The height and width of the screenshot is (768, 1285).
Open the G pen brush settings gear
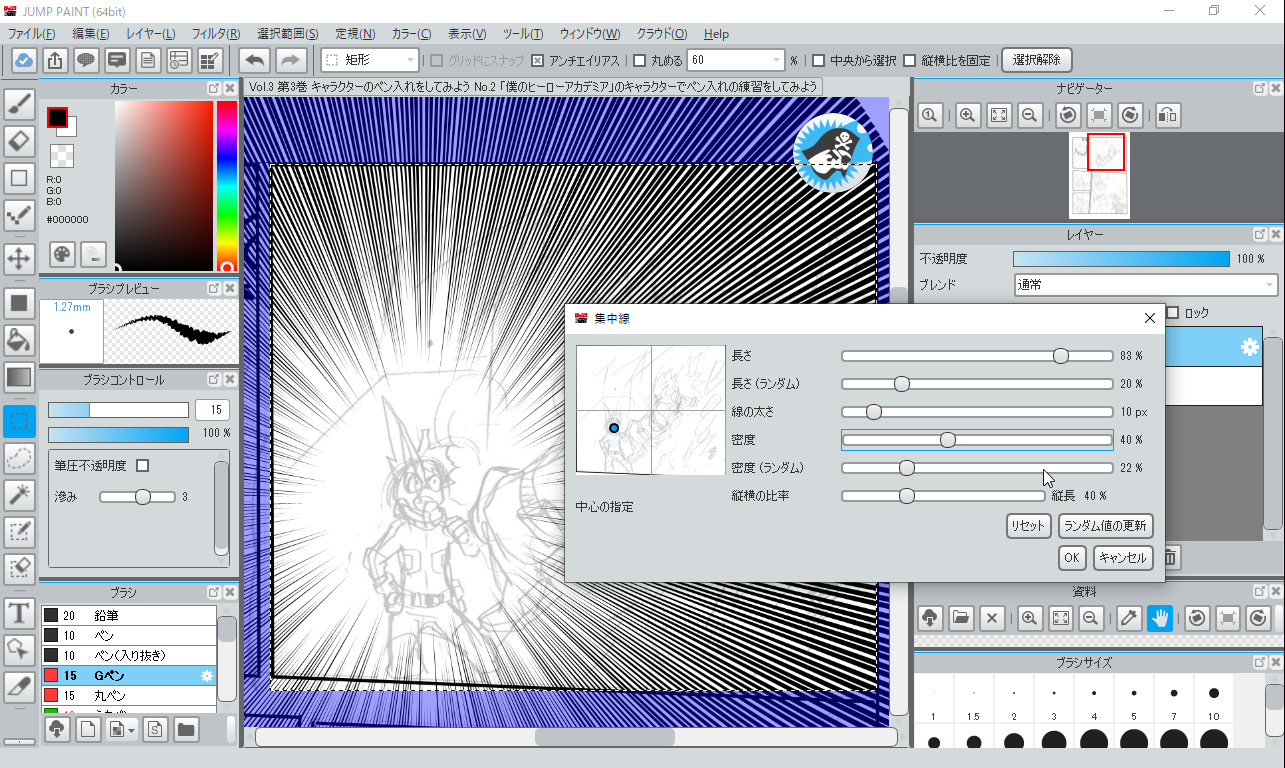point(207,676)
